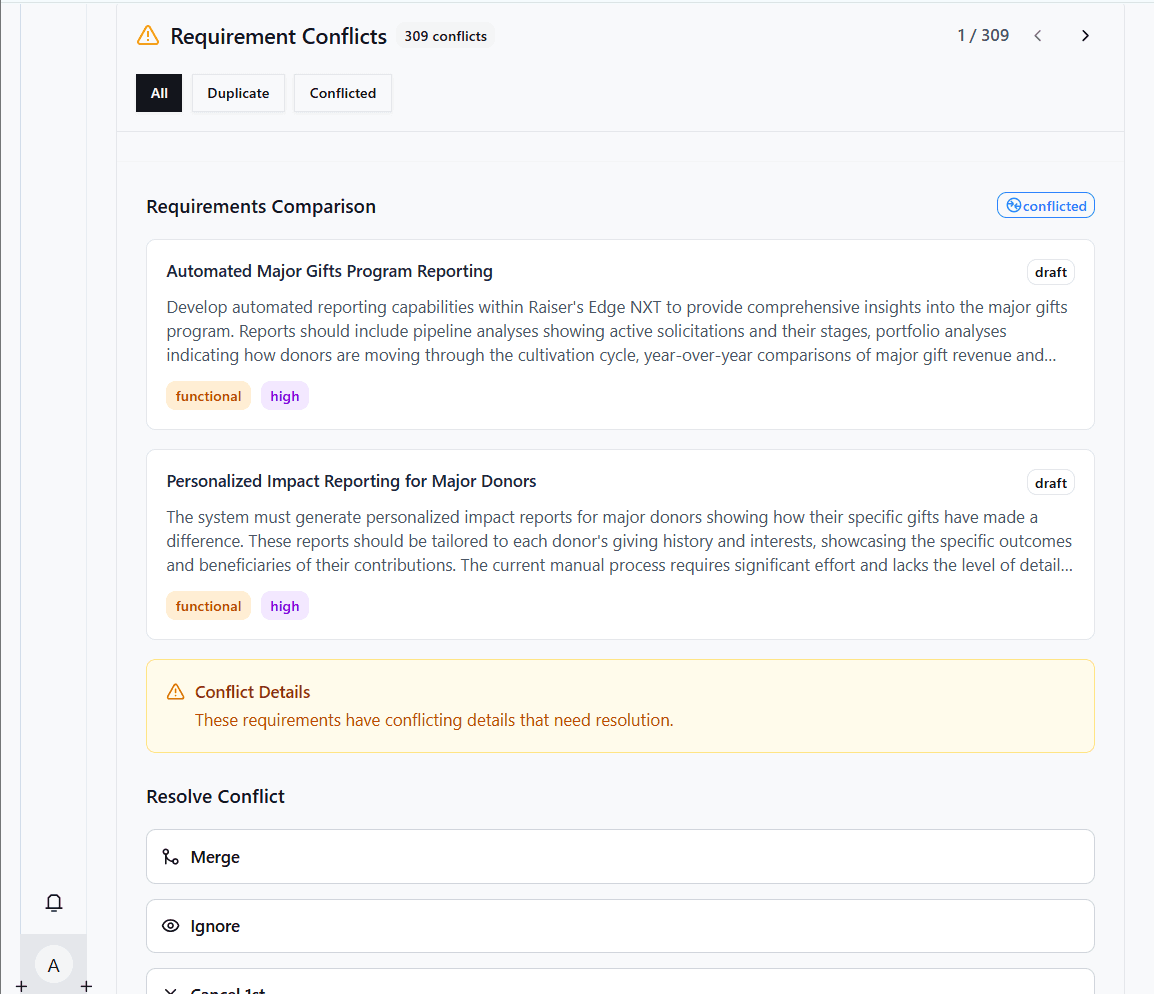Click the high tag on Personalized Impact card
The height and width of the screenshot is (994, 1154).
click(x=285, y=606)
